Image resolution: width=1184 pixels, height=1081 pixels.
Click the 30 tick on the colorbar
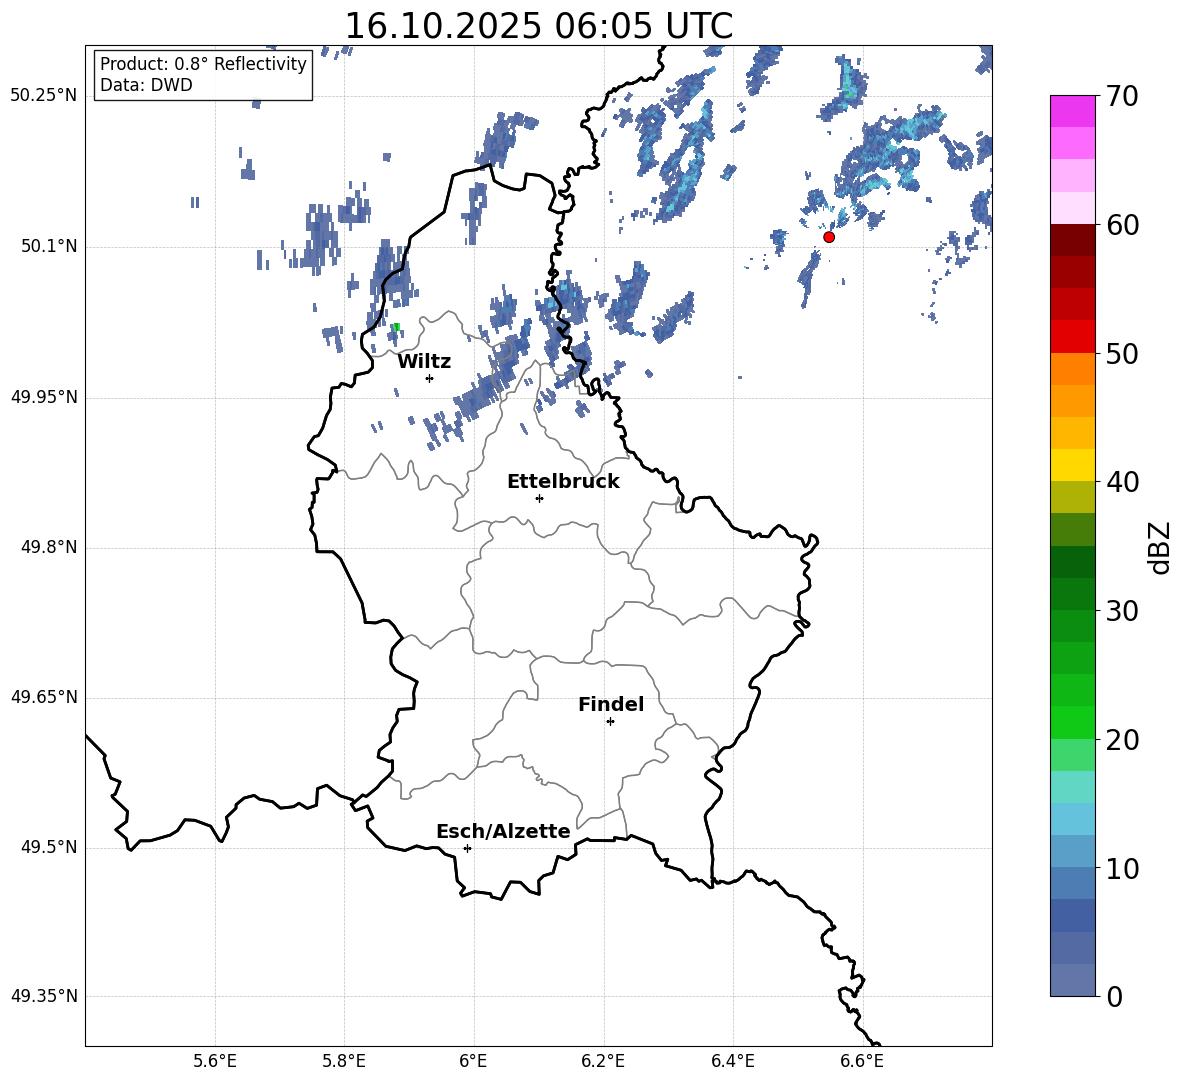coord(1122,610)
